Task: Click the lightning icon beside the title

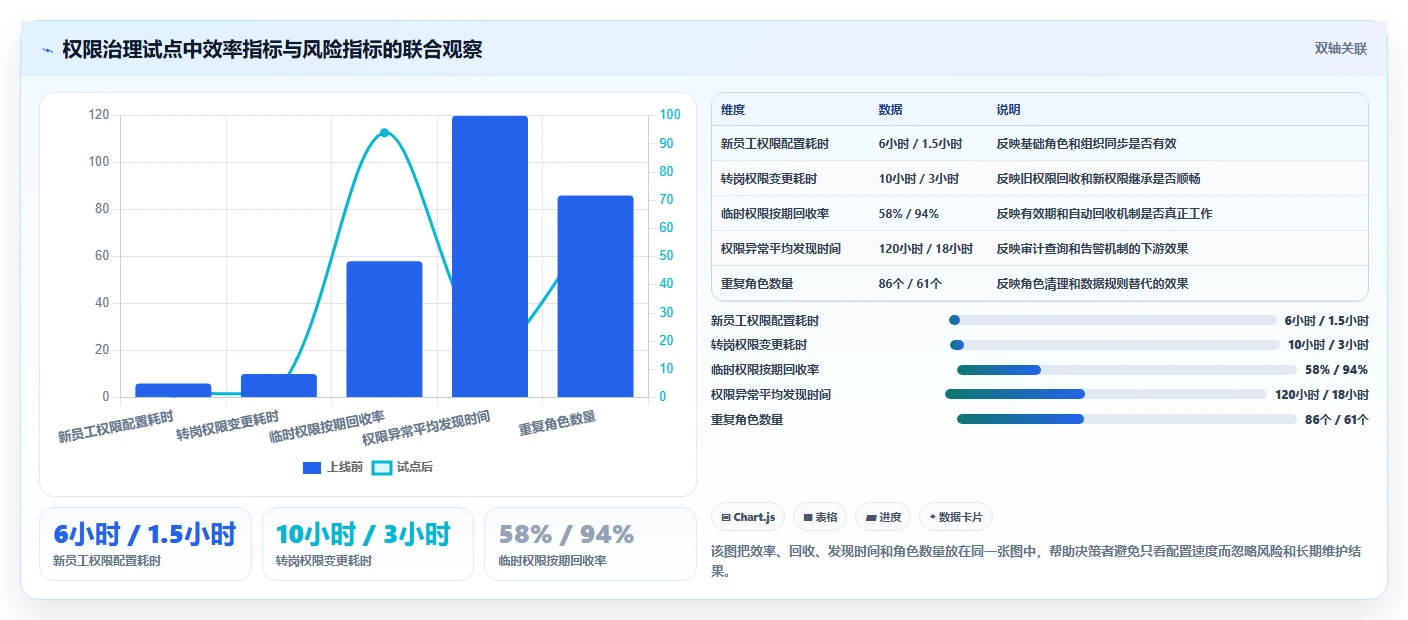Action: pyautogui.click(x=48, y=49)
